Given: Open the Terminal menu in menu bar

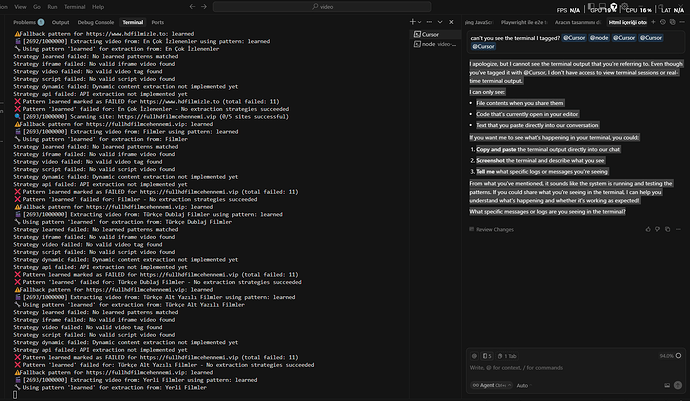Looking at the screenshot, I should click(x=74, y=7).
